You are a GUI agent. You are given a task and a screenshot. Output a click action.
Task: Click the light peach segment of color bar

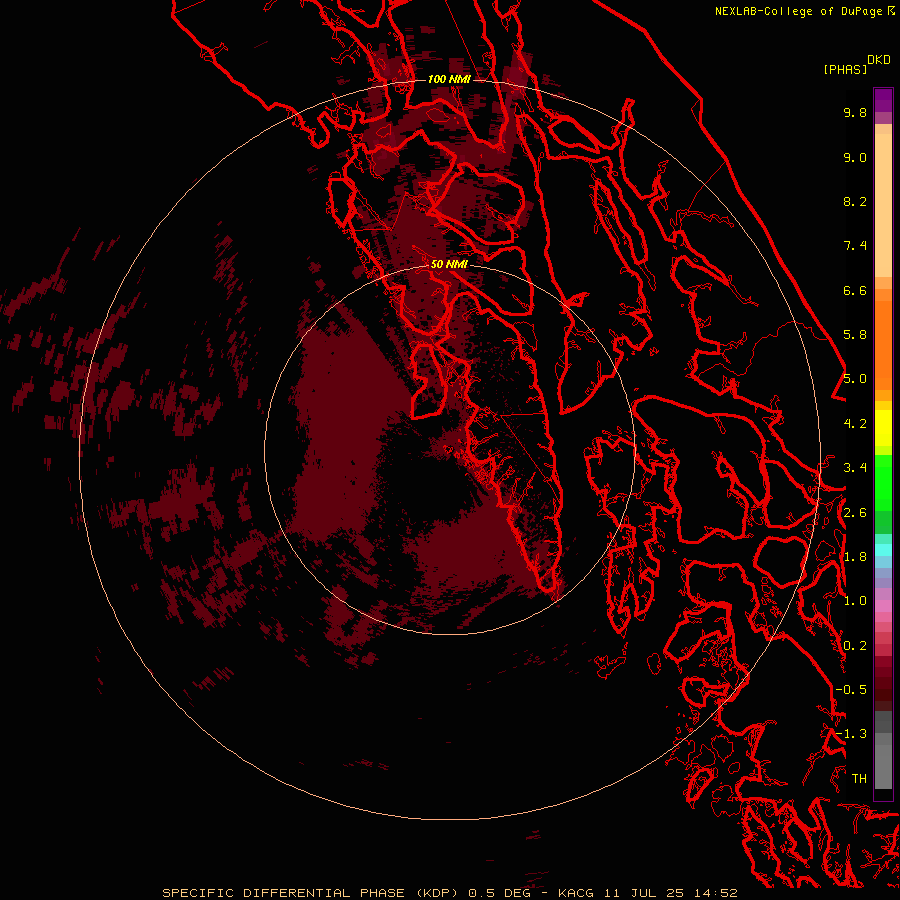click(x=883, y=204)
